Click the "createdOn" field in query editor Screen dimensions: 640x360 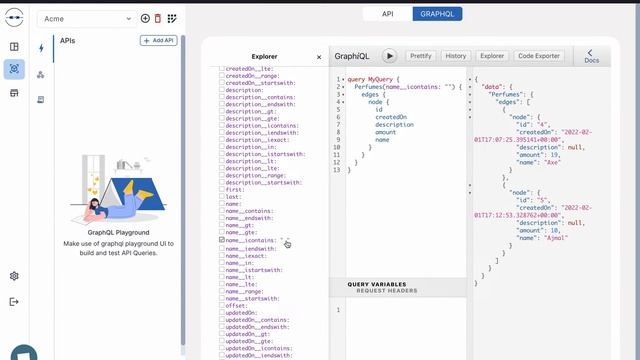(x=391, y=117)
